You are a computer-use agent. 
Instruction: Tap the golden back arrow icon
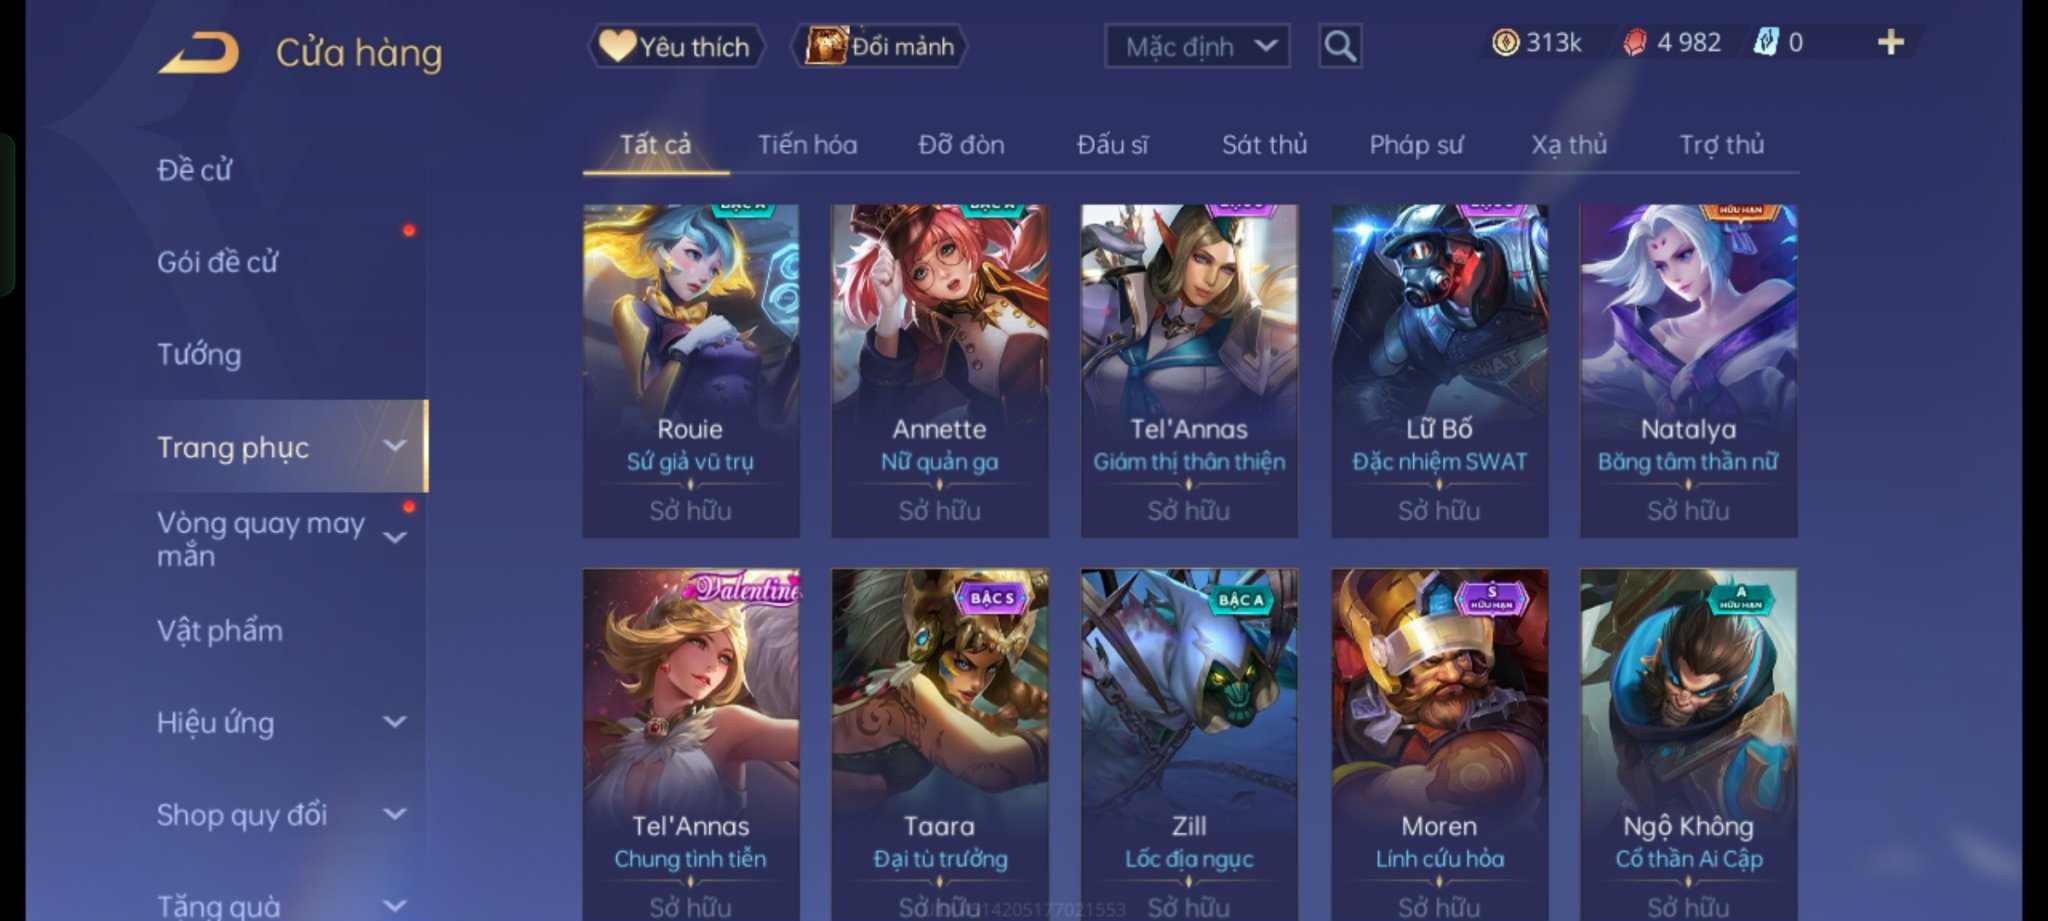(198, 53)
